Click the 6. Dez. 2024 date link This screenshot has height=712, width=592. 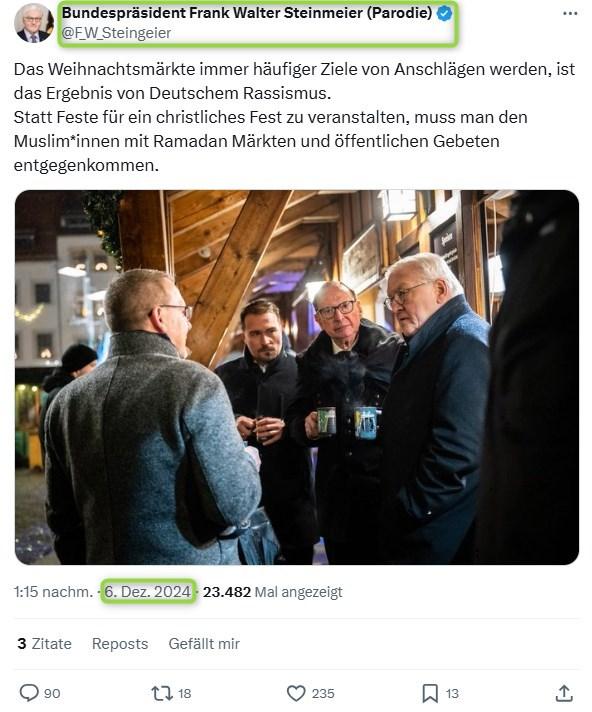148,592
